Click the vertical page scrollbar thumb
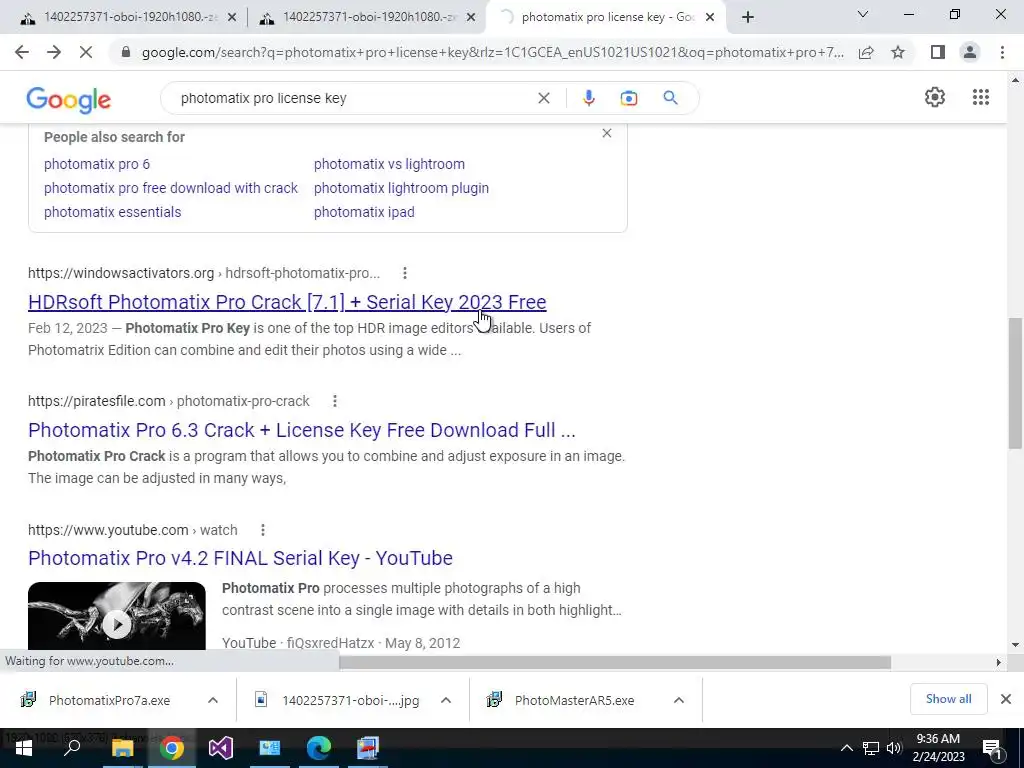This screenshot has width=1024, height=768. pyautogui.click(x=1015, y=383)
